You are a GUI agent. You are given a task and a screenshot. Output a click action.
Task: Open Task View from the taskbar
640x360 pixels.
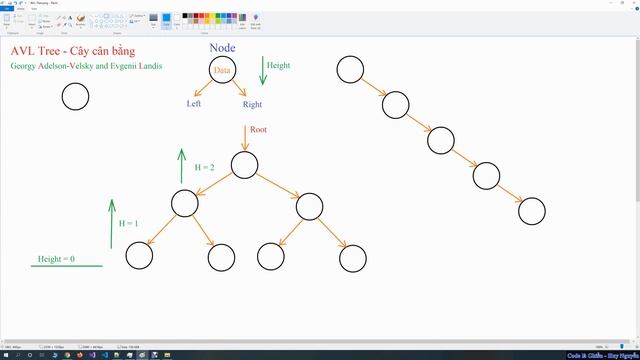coord(42,355)
